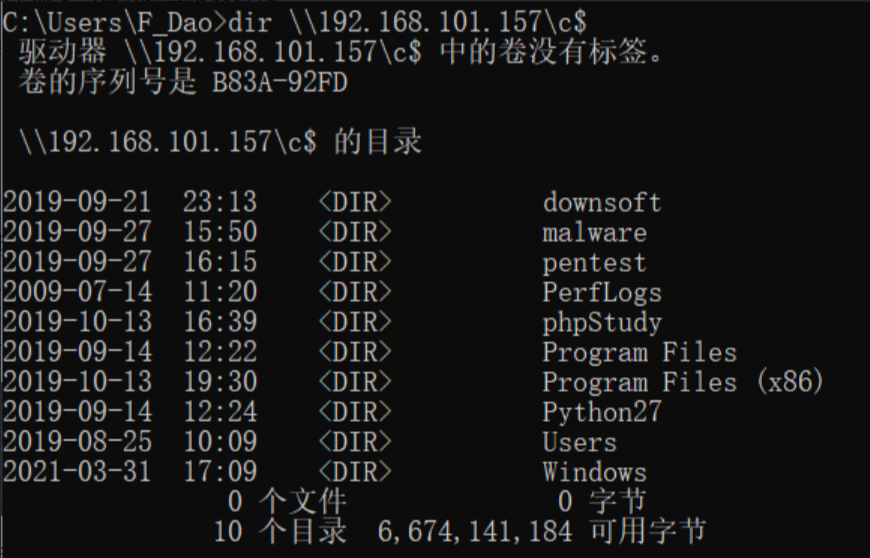Click the dir command text in prompt
Screen dimensions: 870x558
click(250, 23)
